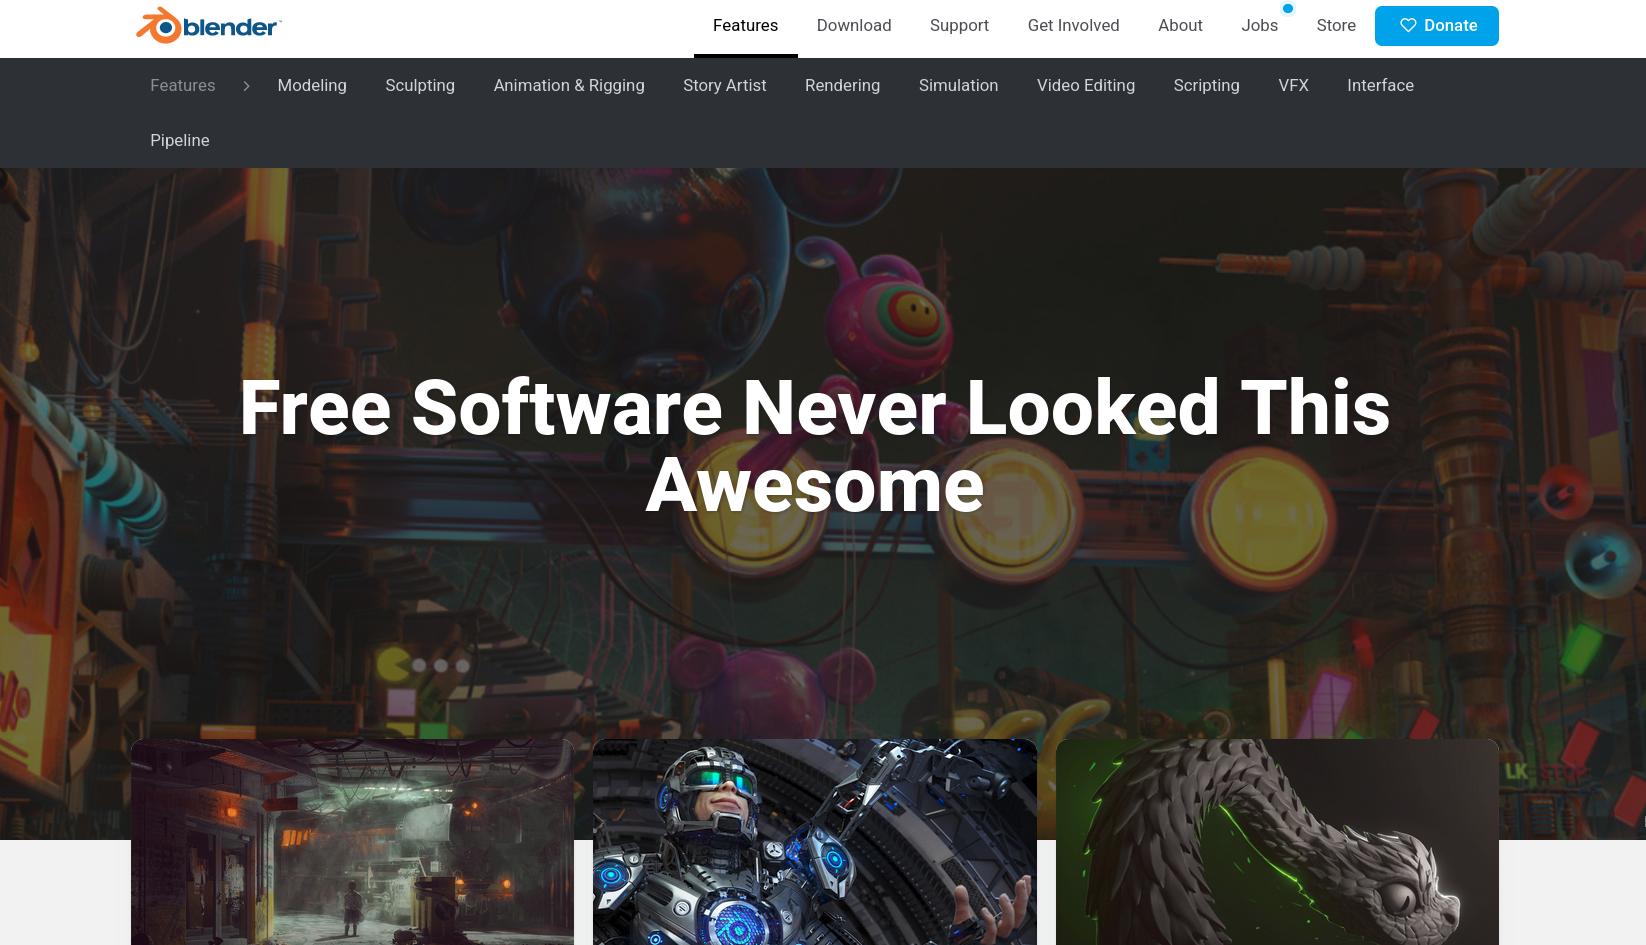Open the Pipeline section
Viewport: 1646px width, 945px height.
point(180,141)
